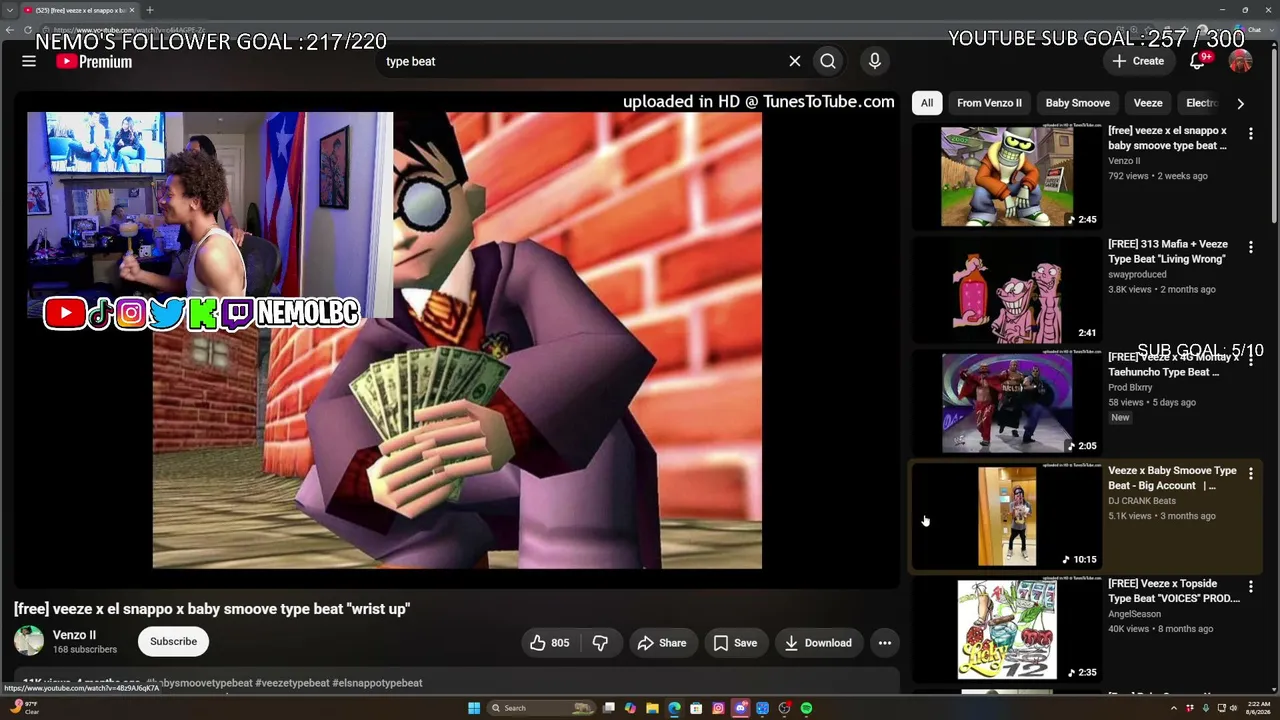Open the notifications bell
Screen dimensions: 1280x720
coord(1197,61)
